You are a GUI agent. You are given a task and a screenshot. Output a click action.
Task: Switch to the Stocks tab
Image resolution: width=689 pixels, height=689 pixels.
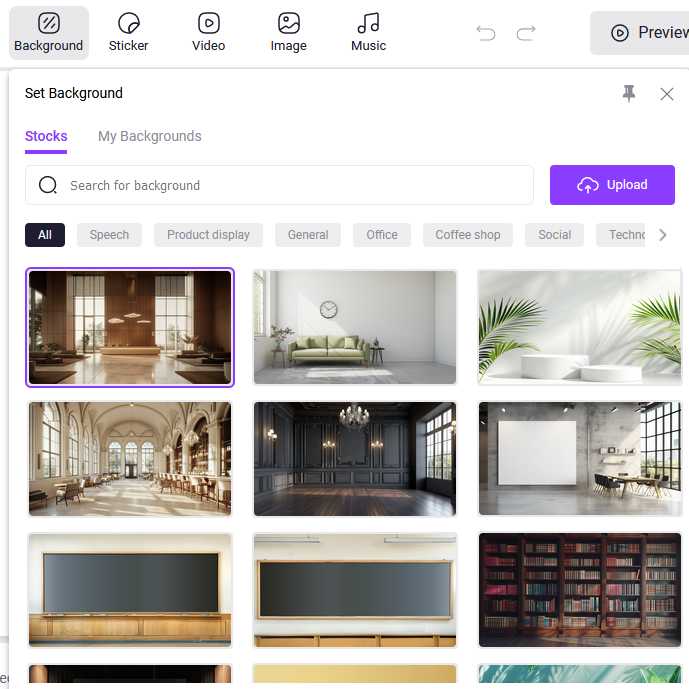[46, 137]
